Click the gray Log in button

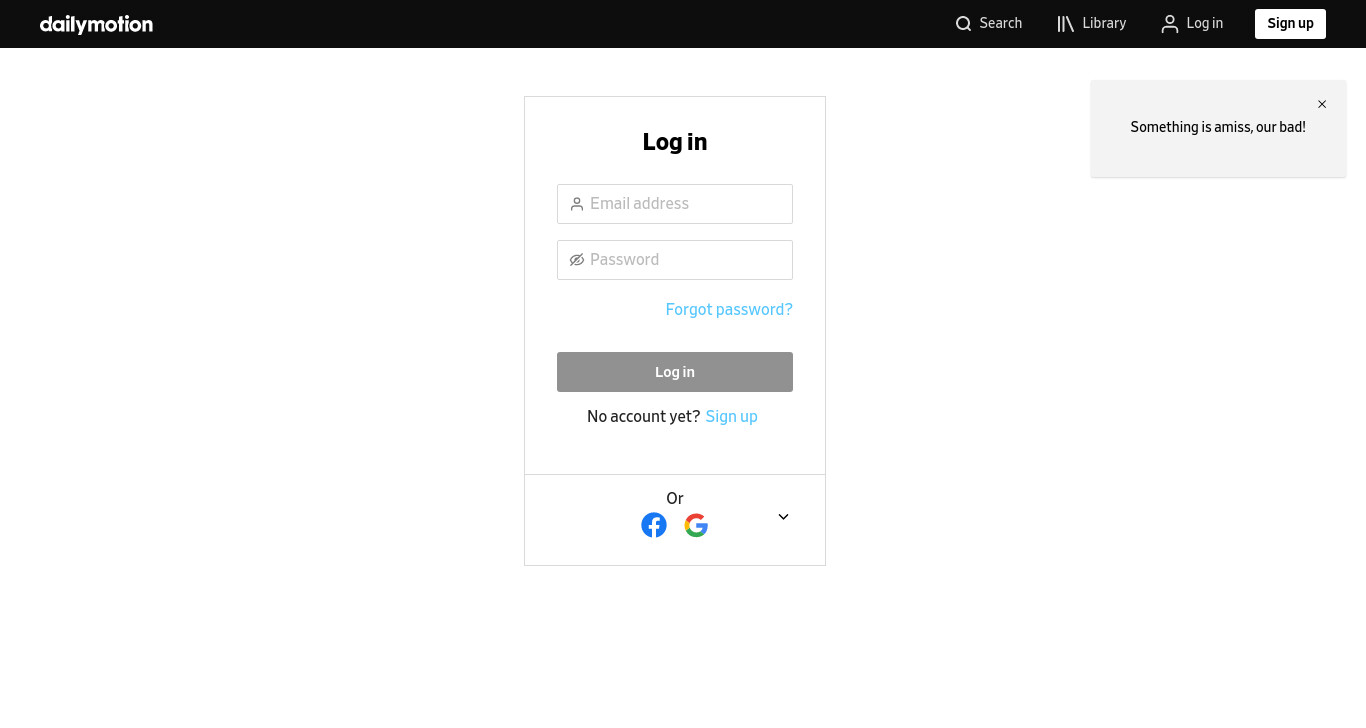(675, 372)
